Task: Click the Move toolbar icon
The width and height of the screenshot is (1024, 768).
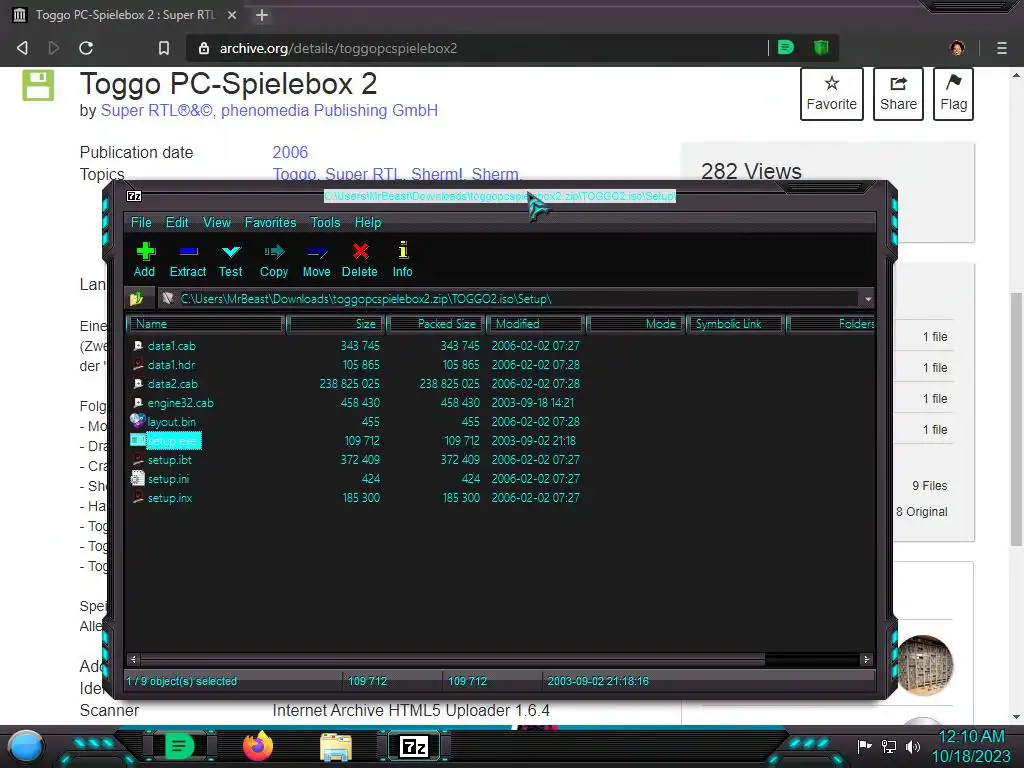Action: coord(317,252)
